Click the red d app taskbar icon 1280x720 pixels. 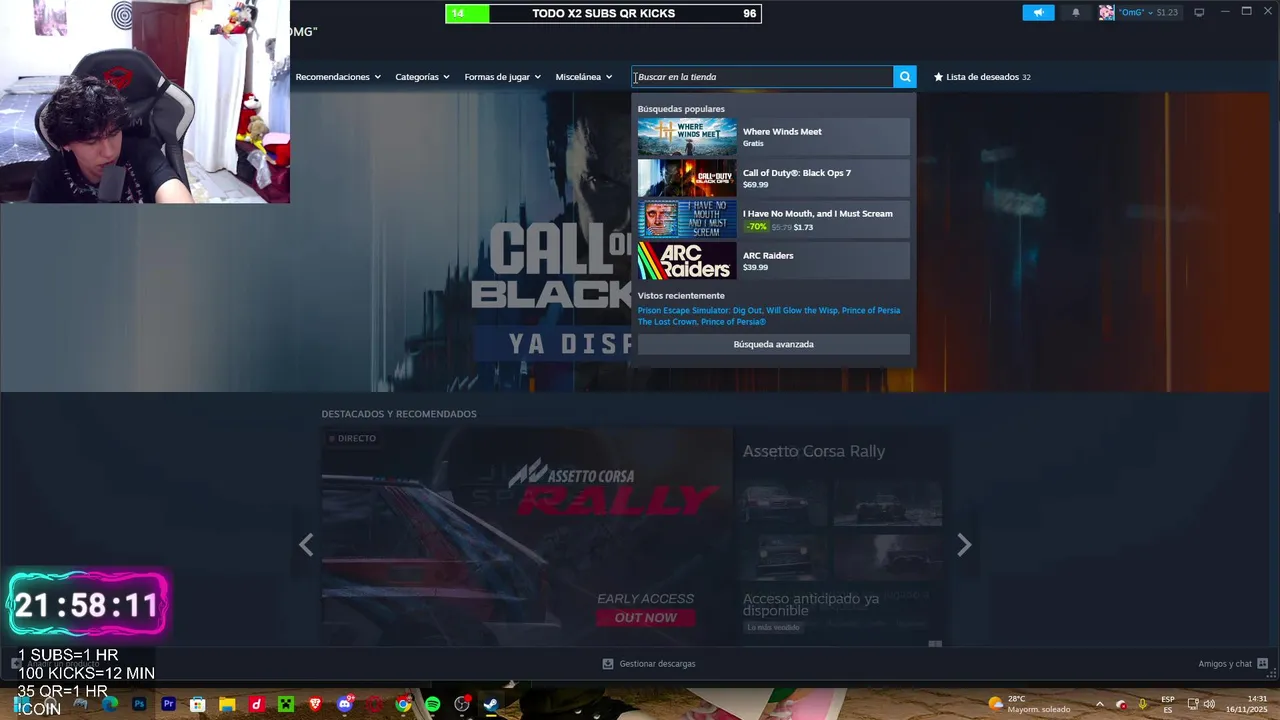pos(256,704)
